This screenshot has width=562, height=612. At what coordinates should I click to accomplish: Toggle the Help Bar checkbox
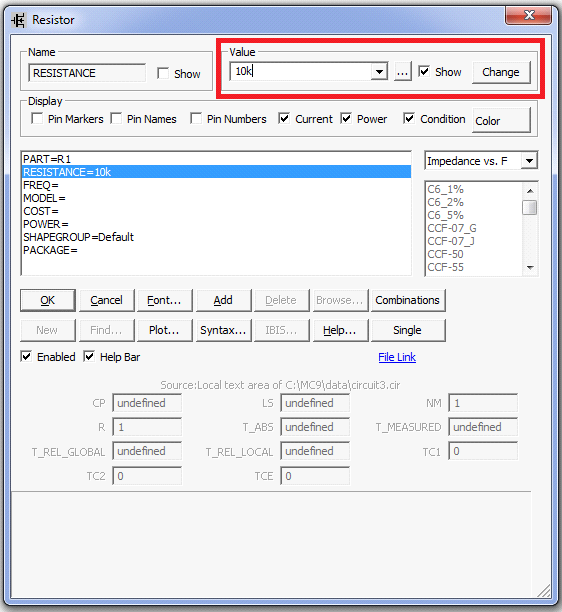(89, 356)
